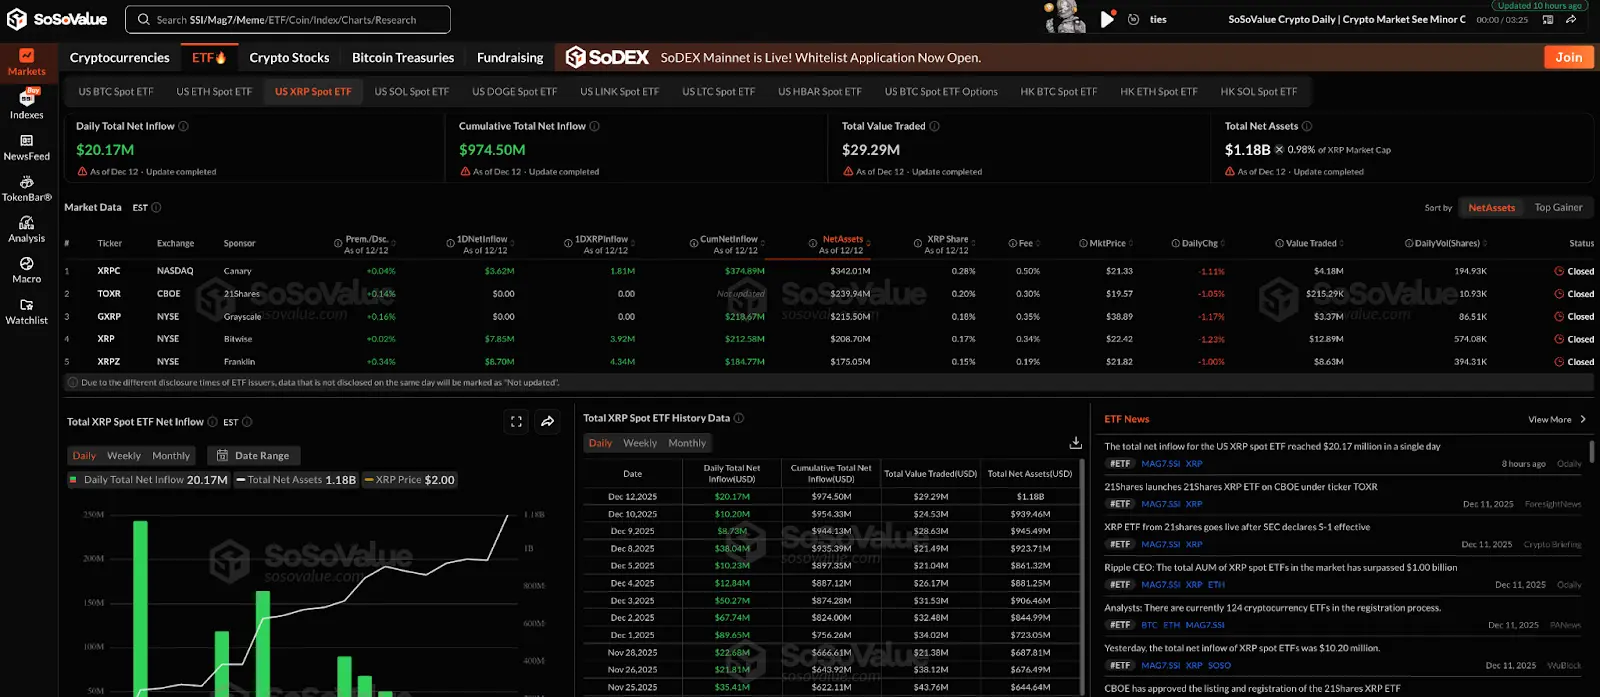
Task: Click View More in ETF News
Action: (1557, 419)
